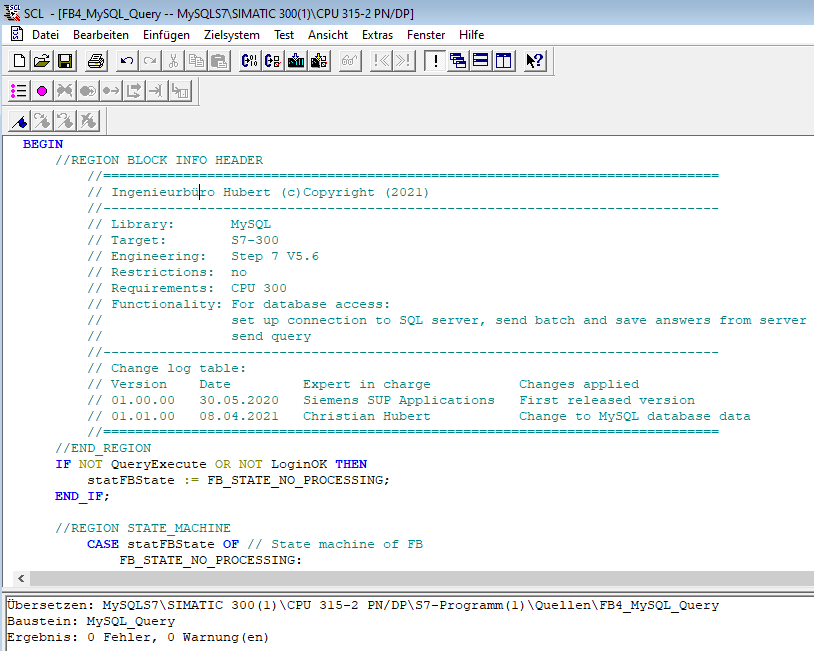Toggle the cascade windows button
The width and height of the screenshot is (814, 651).
click(x=458, y=61)
